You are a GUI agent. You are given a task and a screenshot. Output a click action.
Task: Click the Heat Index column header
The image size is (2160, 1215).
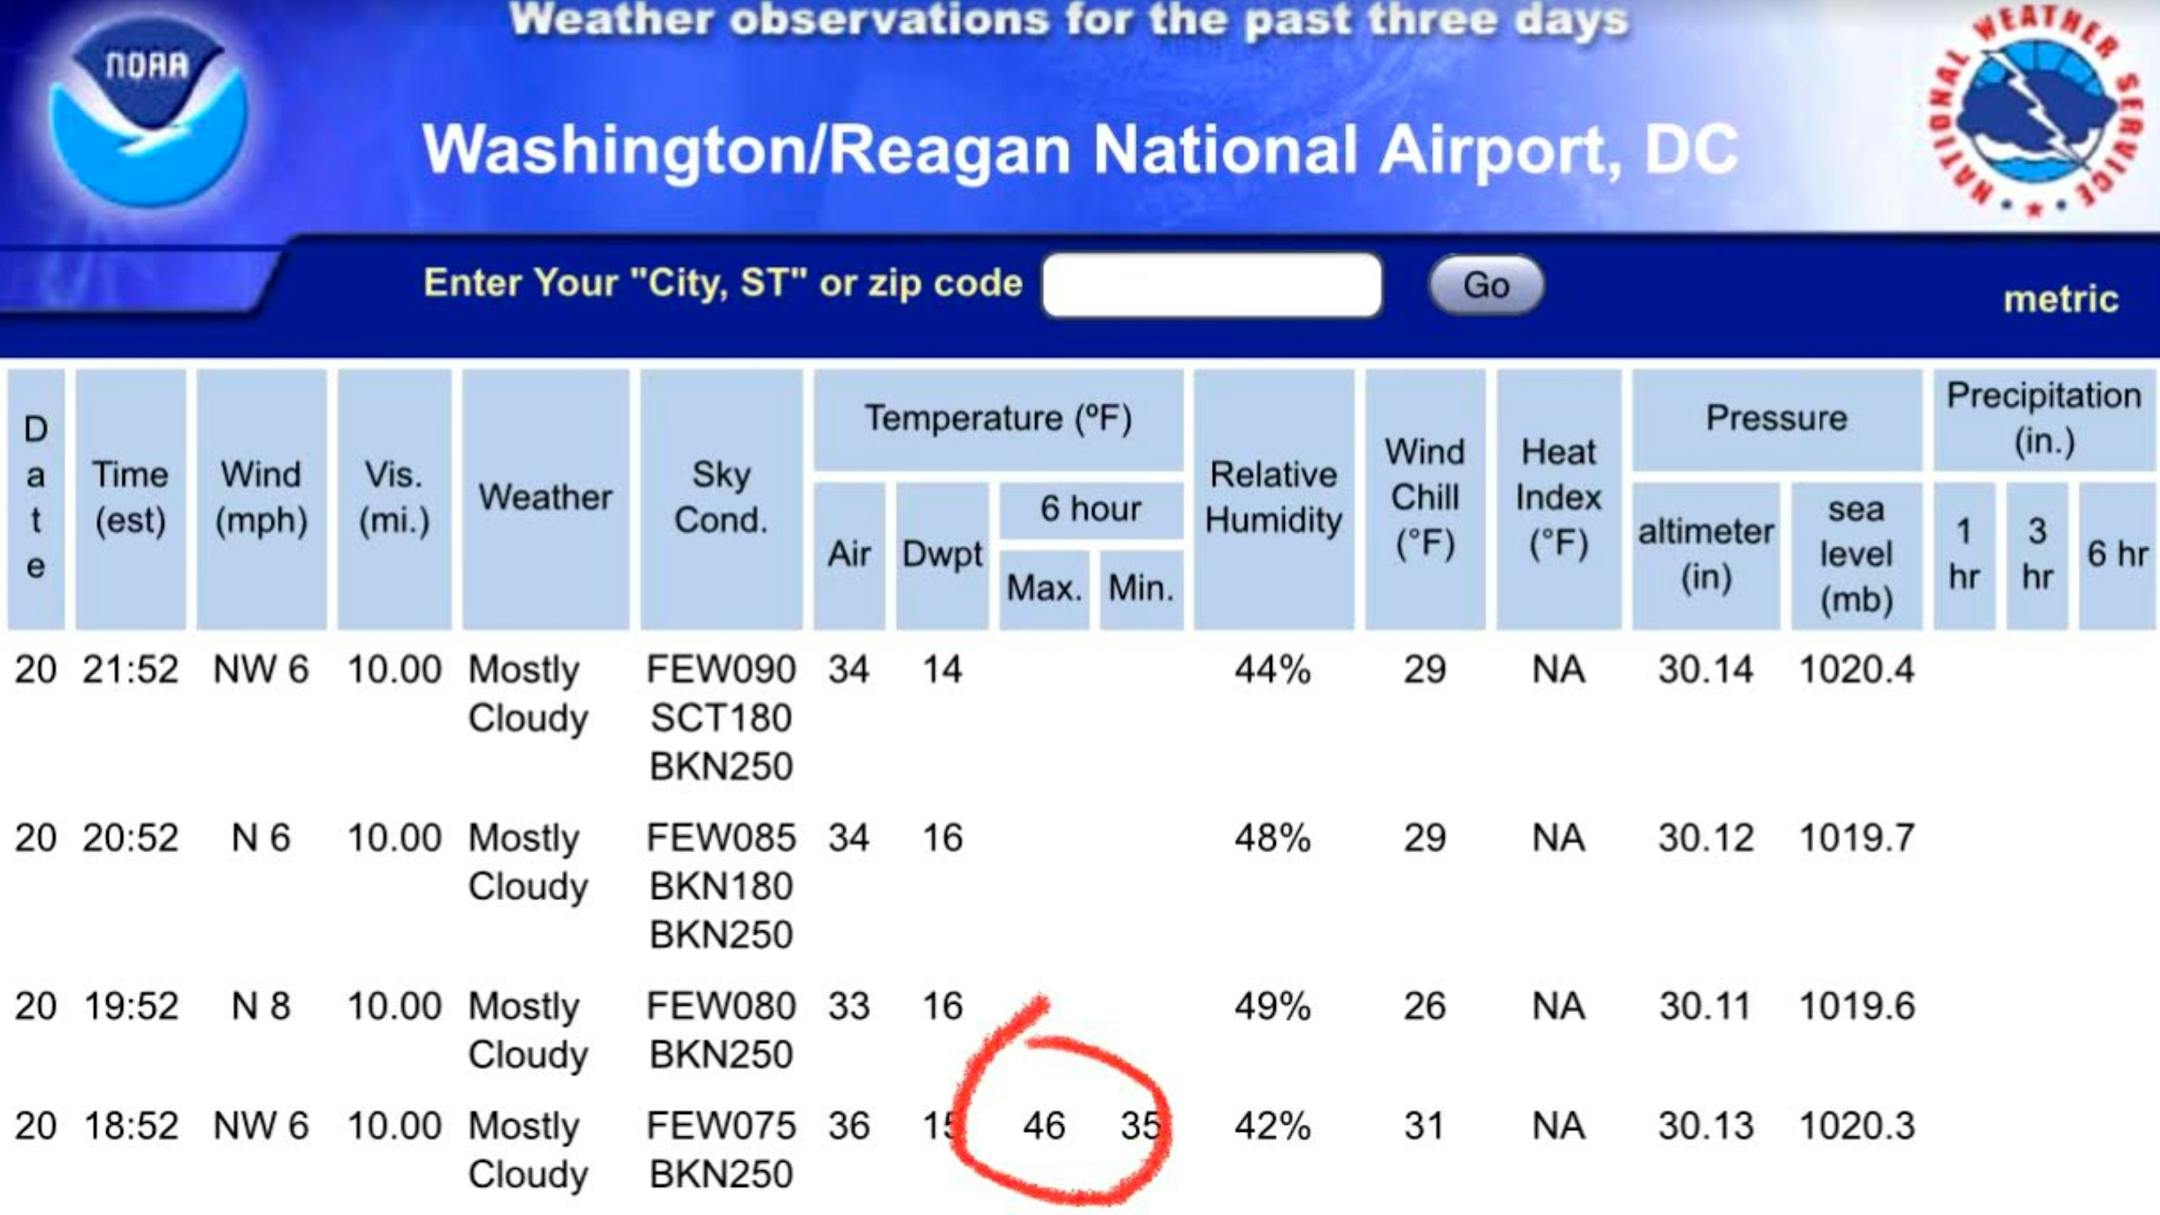pos(1558,498)
